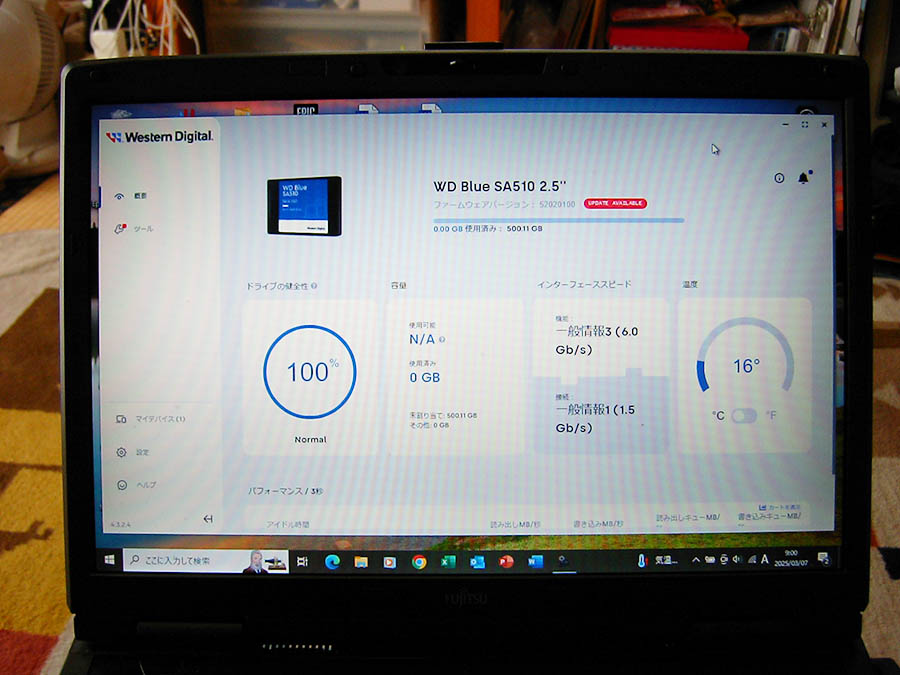
Task: Open the 設定 settings page
Action: pos(133,452)
